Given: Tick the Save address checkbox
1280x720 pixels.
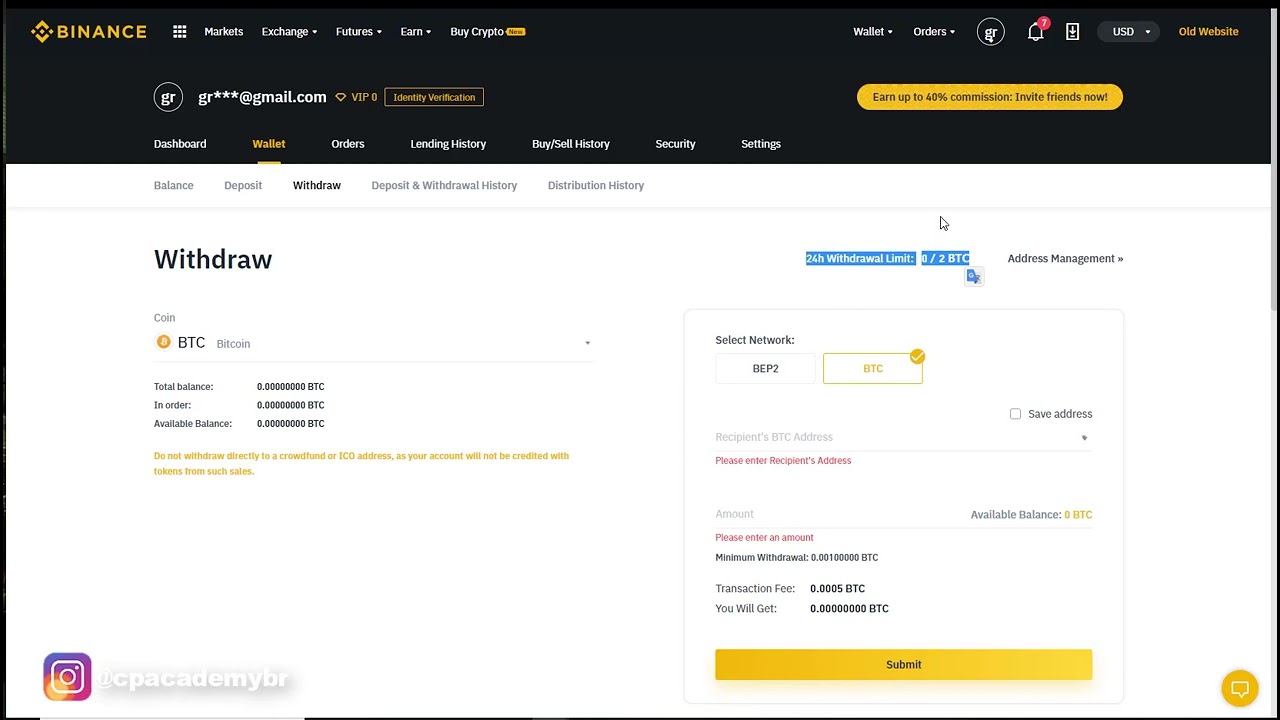Looking at the screenshot, I should 1015,414.
